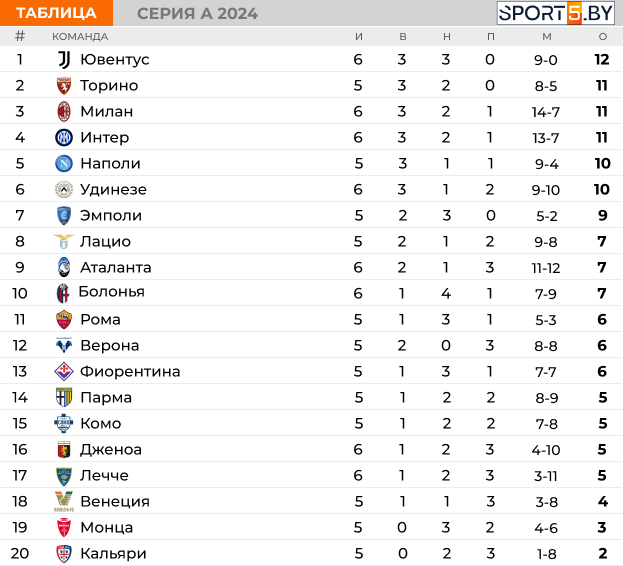This screenshot has width=623, height=566.
Task: Click the М goals column header
Action: [547, 37]
